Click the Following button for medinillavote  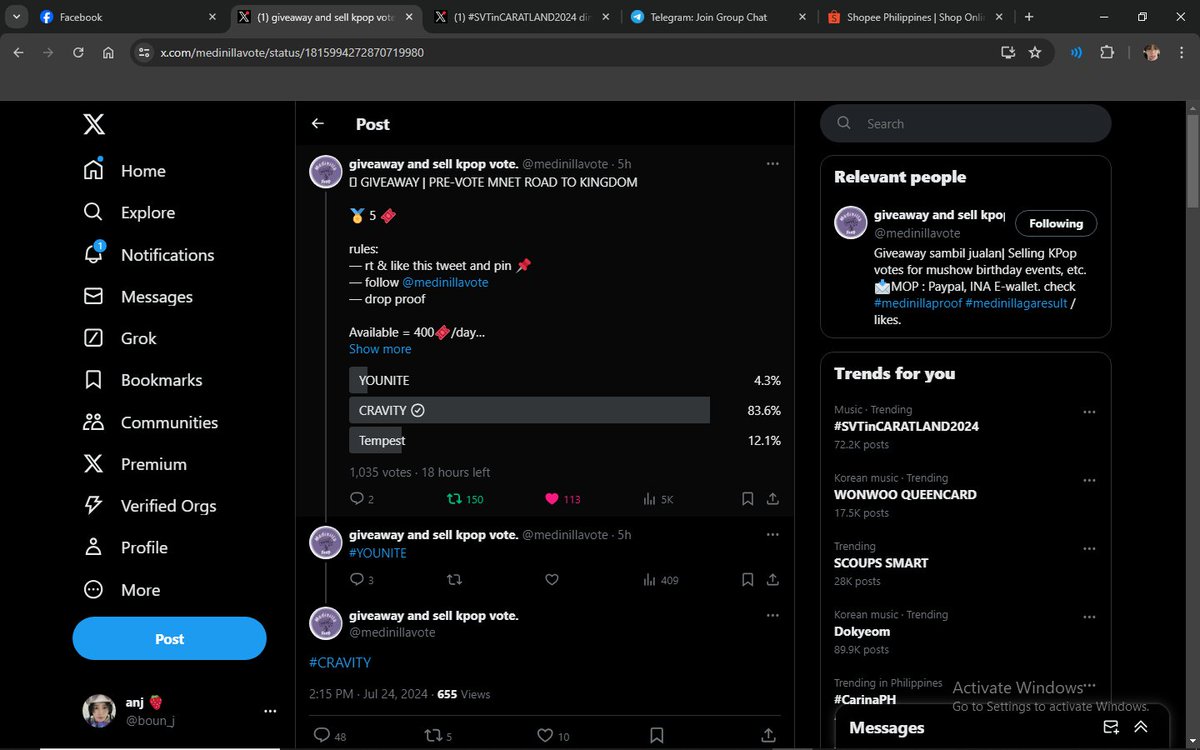[x=1056, y=223]
